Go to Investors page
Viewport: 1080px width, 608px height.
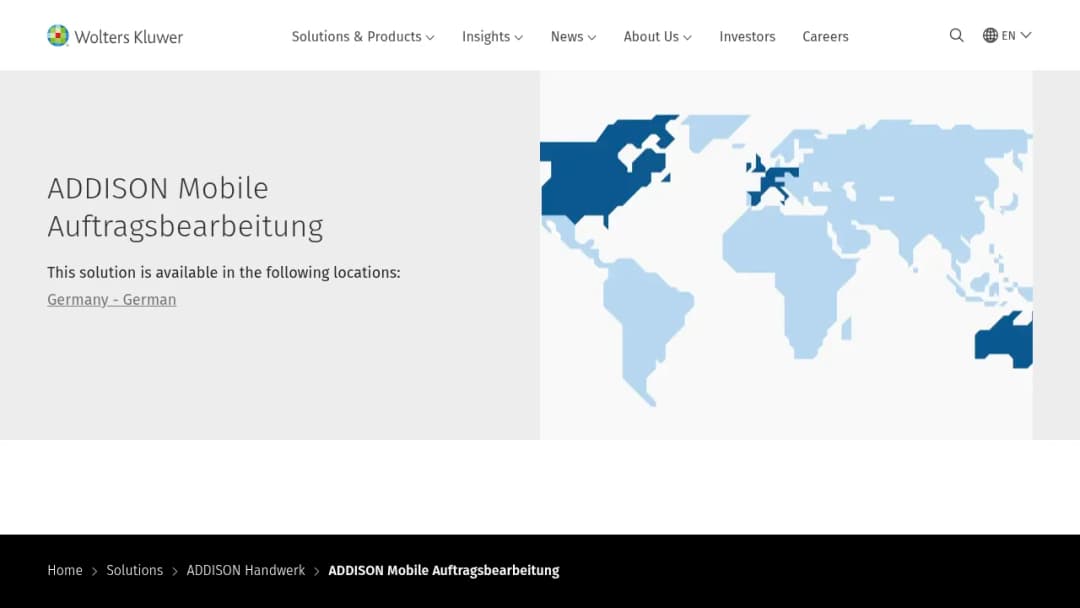point(747,36)
